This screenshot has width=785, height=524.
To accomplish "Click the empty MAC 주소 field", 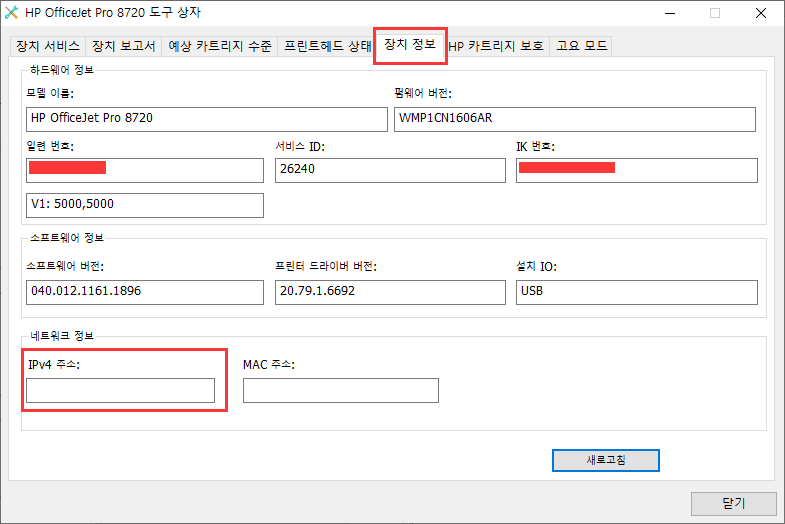I will coord(341,390).
